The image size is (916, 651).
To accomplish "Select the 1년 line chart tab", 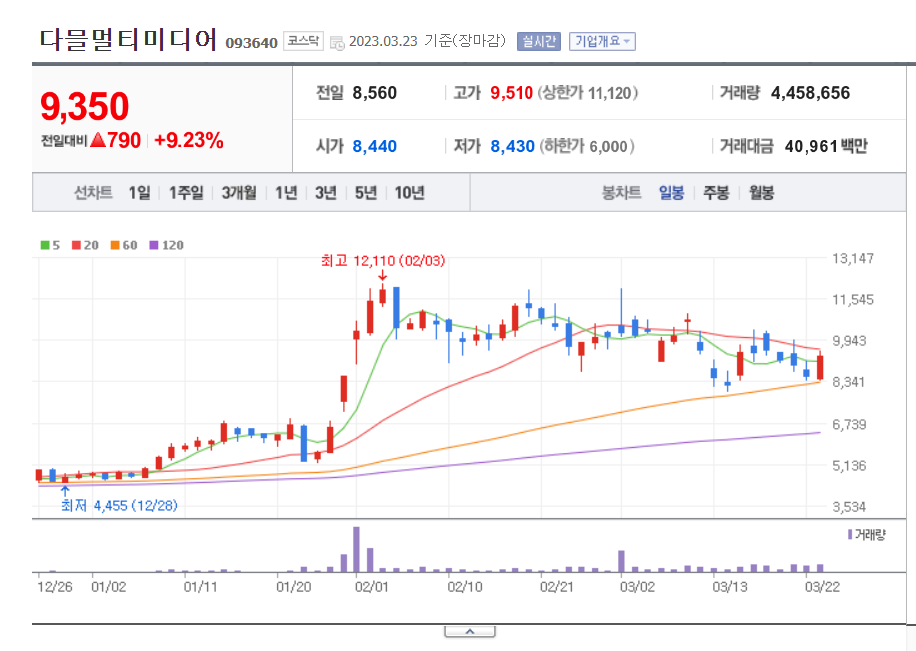I will [x=286, y=192].
